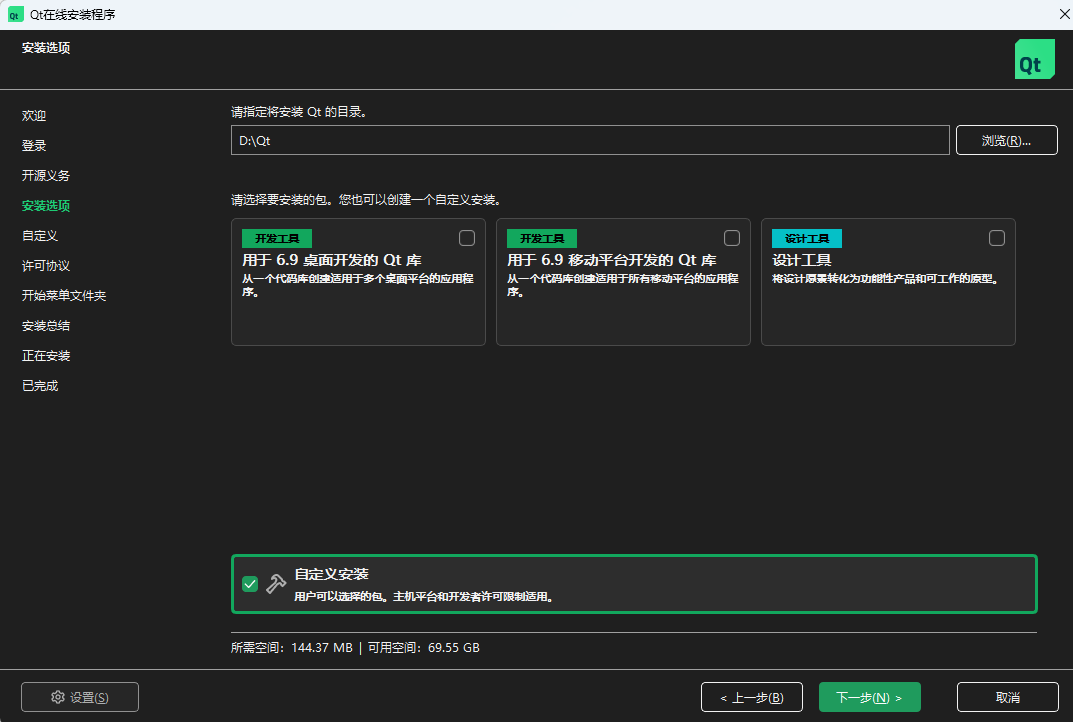Cancel the installation with 取消
The image size is (1073, 722).
pyautogui.click(x=1007, y=697)
